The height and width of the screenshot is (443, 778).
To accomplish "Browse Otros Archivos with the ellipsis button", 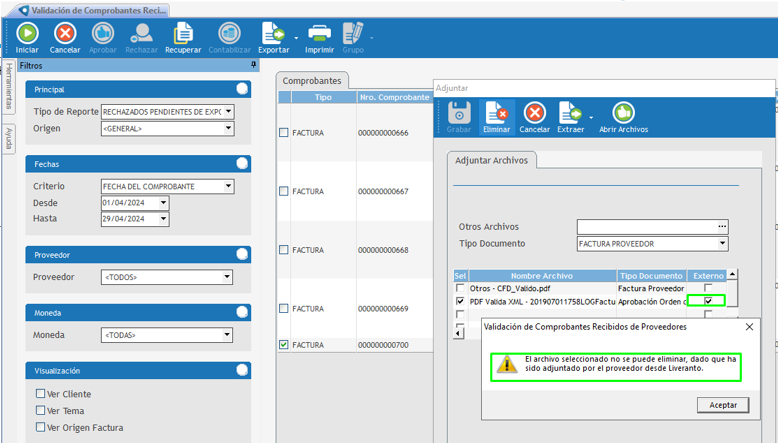I will (x=722, y=226).
